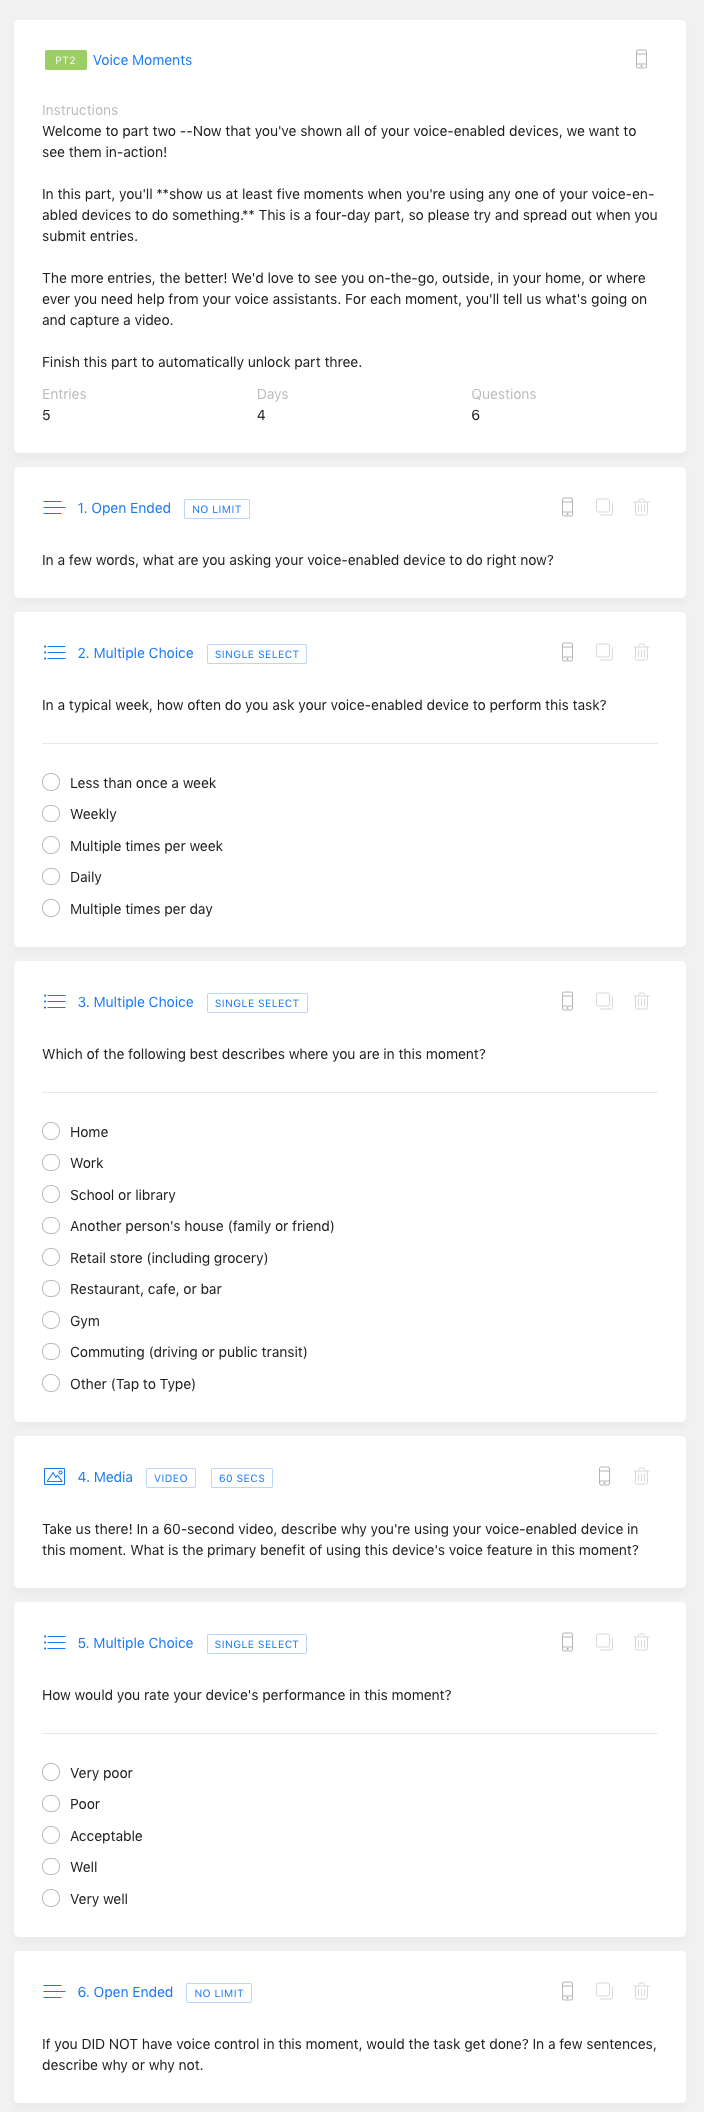Image resolution: width=704 pixels, height=2112 pixels.
Task: Click the "4. Media" question heading
Action: tap(105, 1477)
